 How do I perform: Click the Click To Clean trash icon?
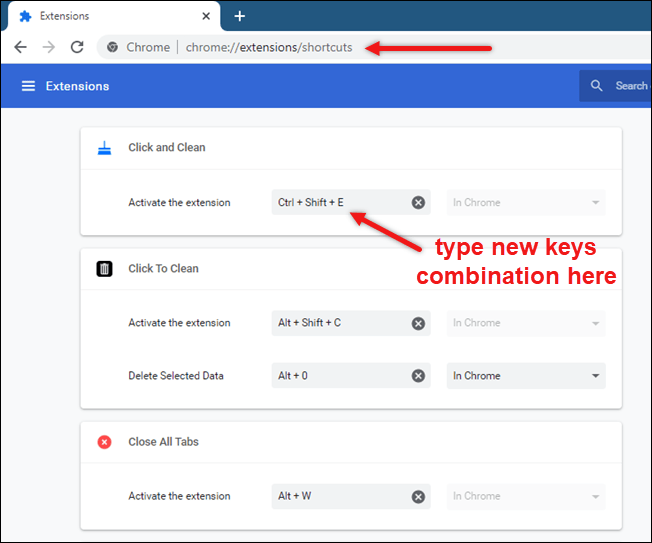click(x=104, y=269)
